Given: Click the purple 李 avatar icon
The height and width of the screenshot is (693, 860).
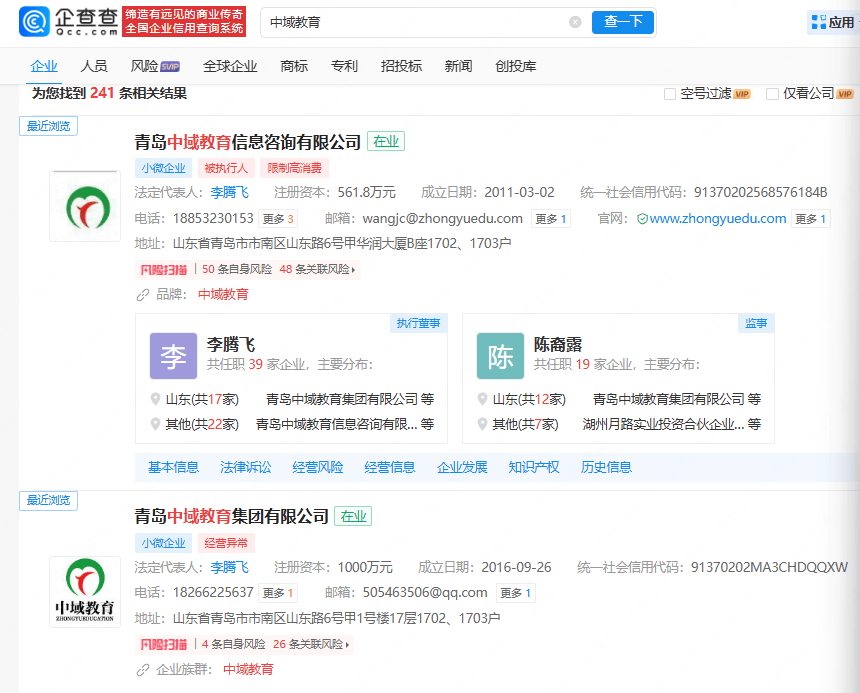Looking at the screenshot, I should tap(173, 356).
